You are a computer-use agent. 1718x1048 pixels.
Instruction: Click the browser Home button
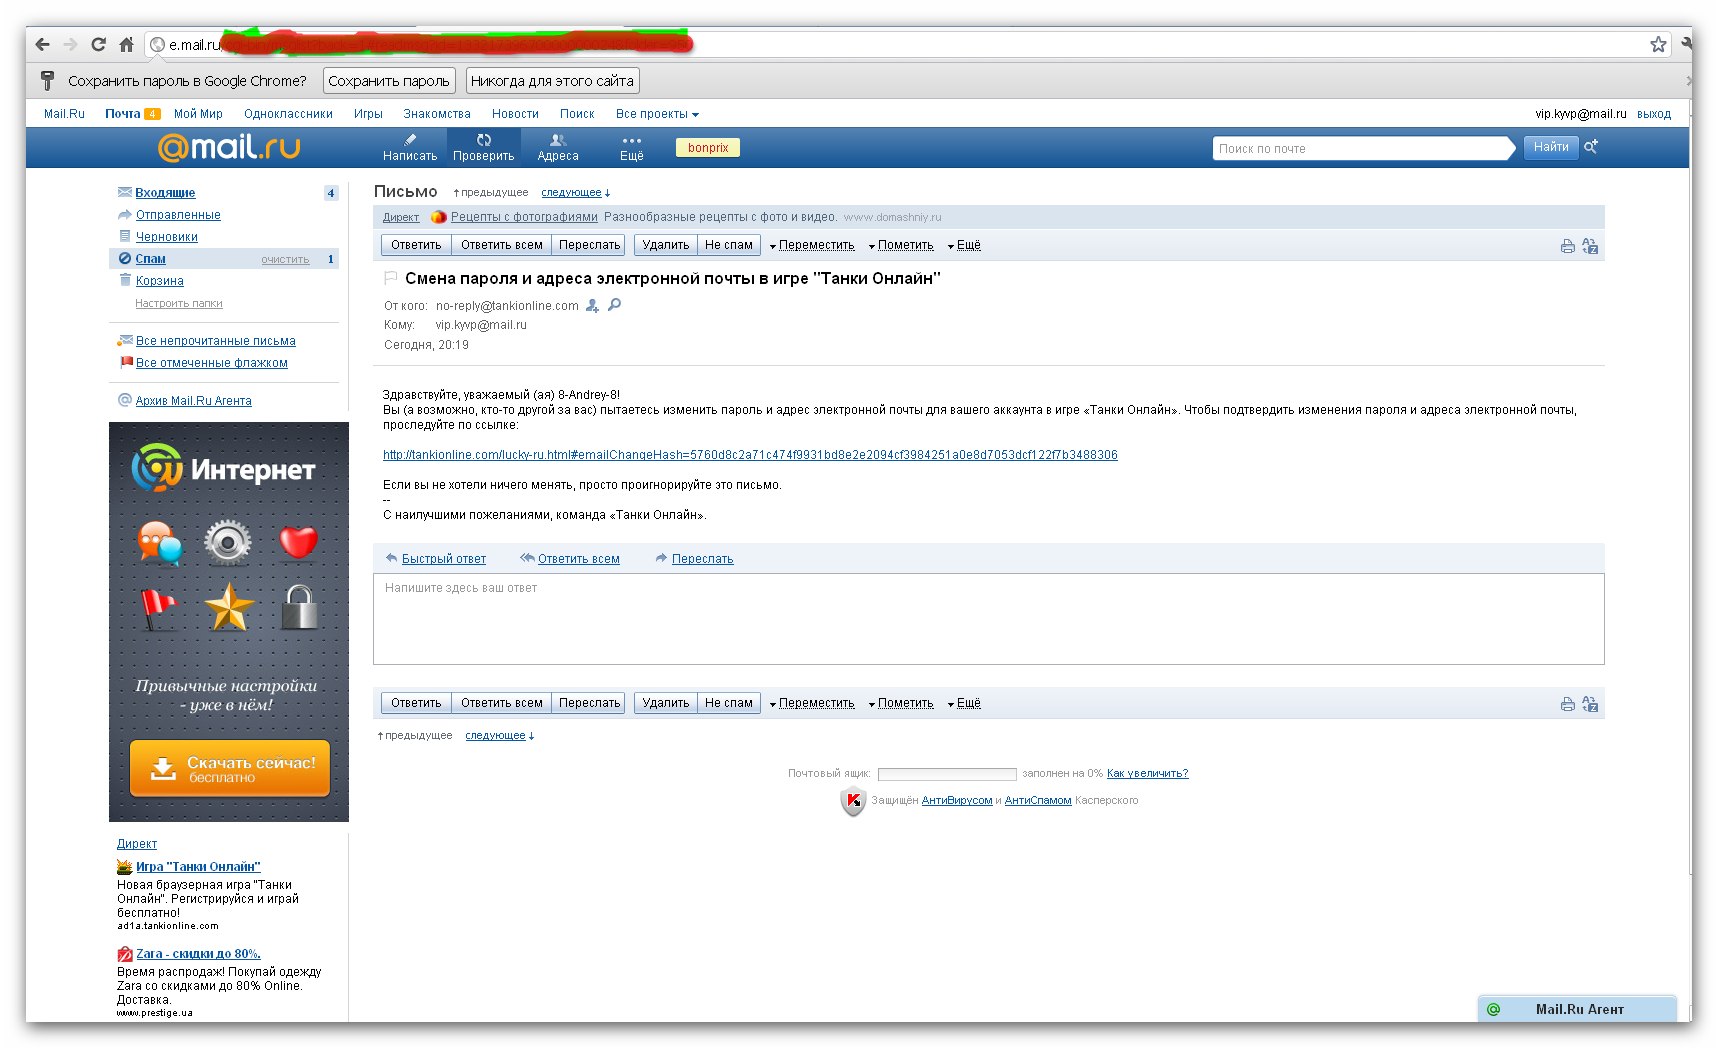tap(126, 44)
